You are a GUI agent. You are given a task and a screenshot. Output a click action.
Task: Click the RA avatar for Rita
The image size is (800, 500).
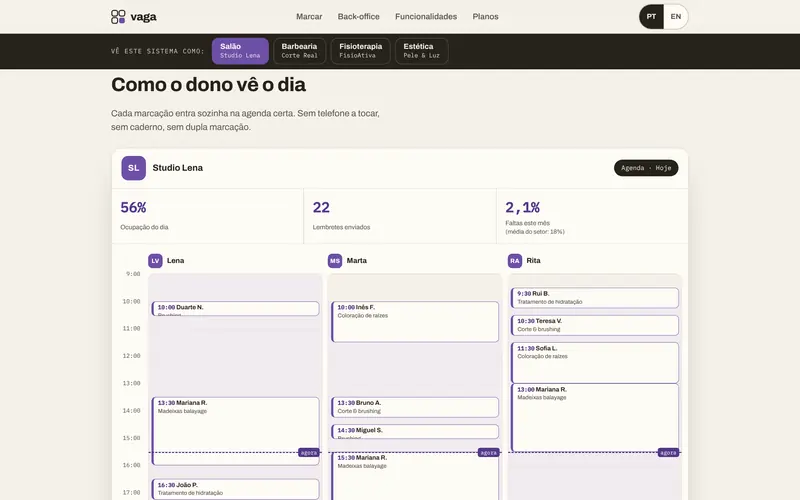pyautogui.click(x=515, y=261)
